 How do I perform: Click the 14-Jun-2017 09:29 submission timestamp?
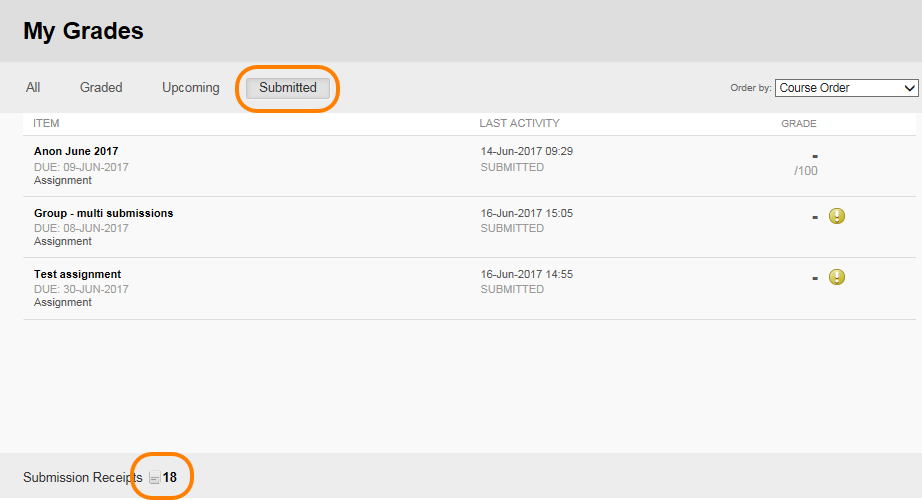point(527,151)
